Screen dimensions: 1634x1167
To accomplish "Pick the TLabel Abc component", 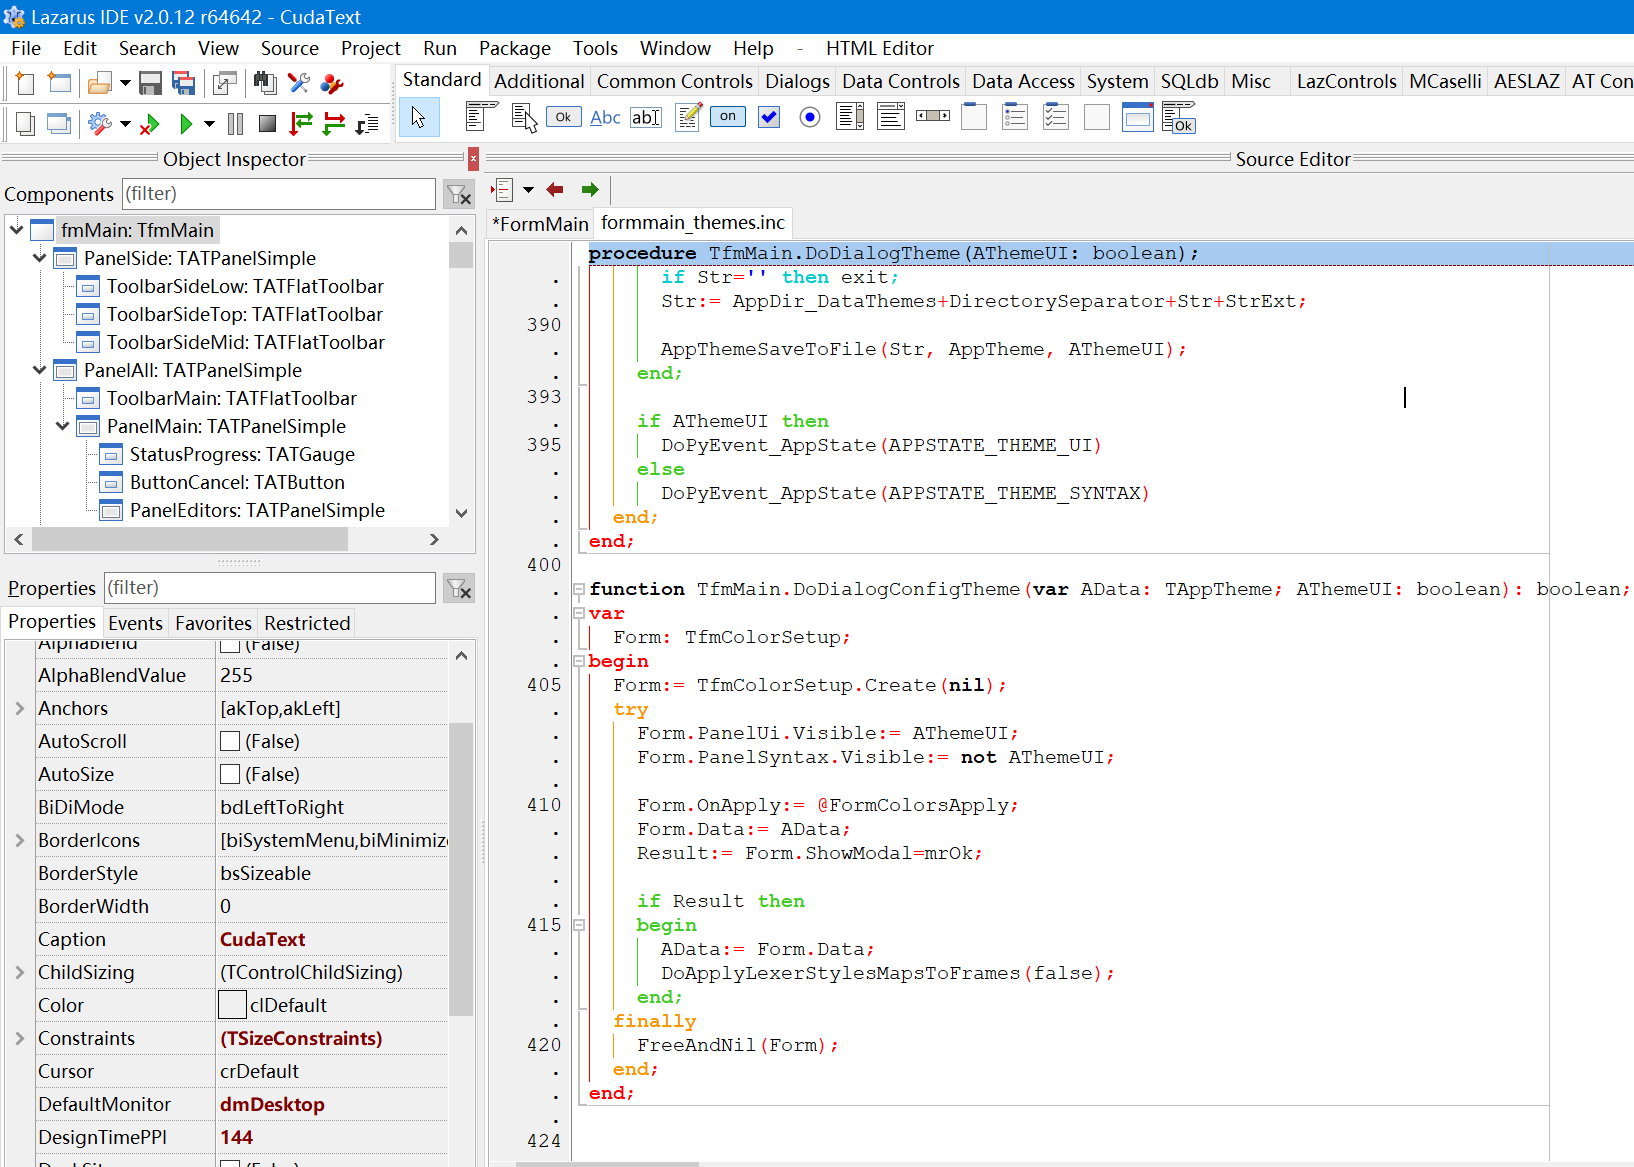I will click(x=605, y=118).
